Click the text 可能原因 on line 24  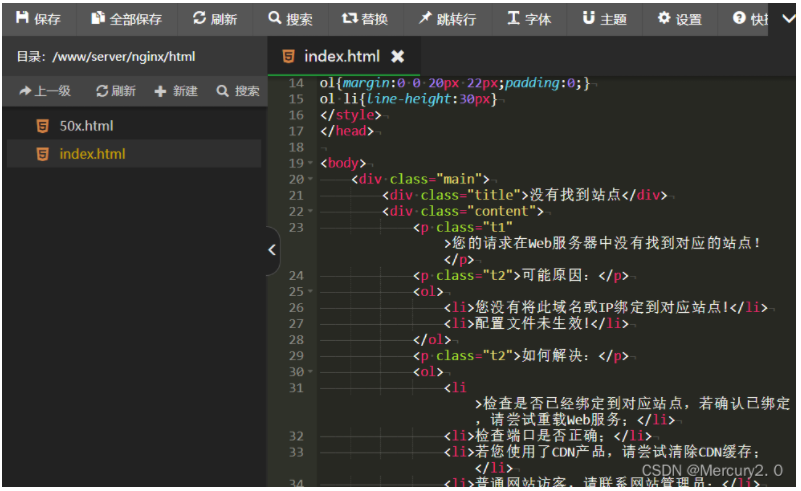click(x=552, y=275)
